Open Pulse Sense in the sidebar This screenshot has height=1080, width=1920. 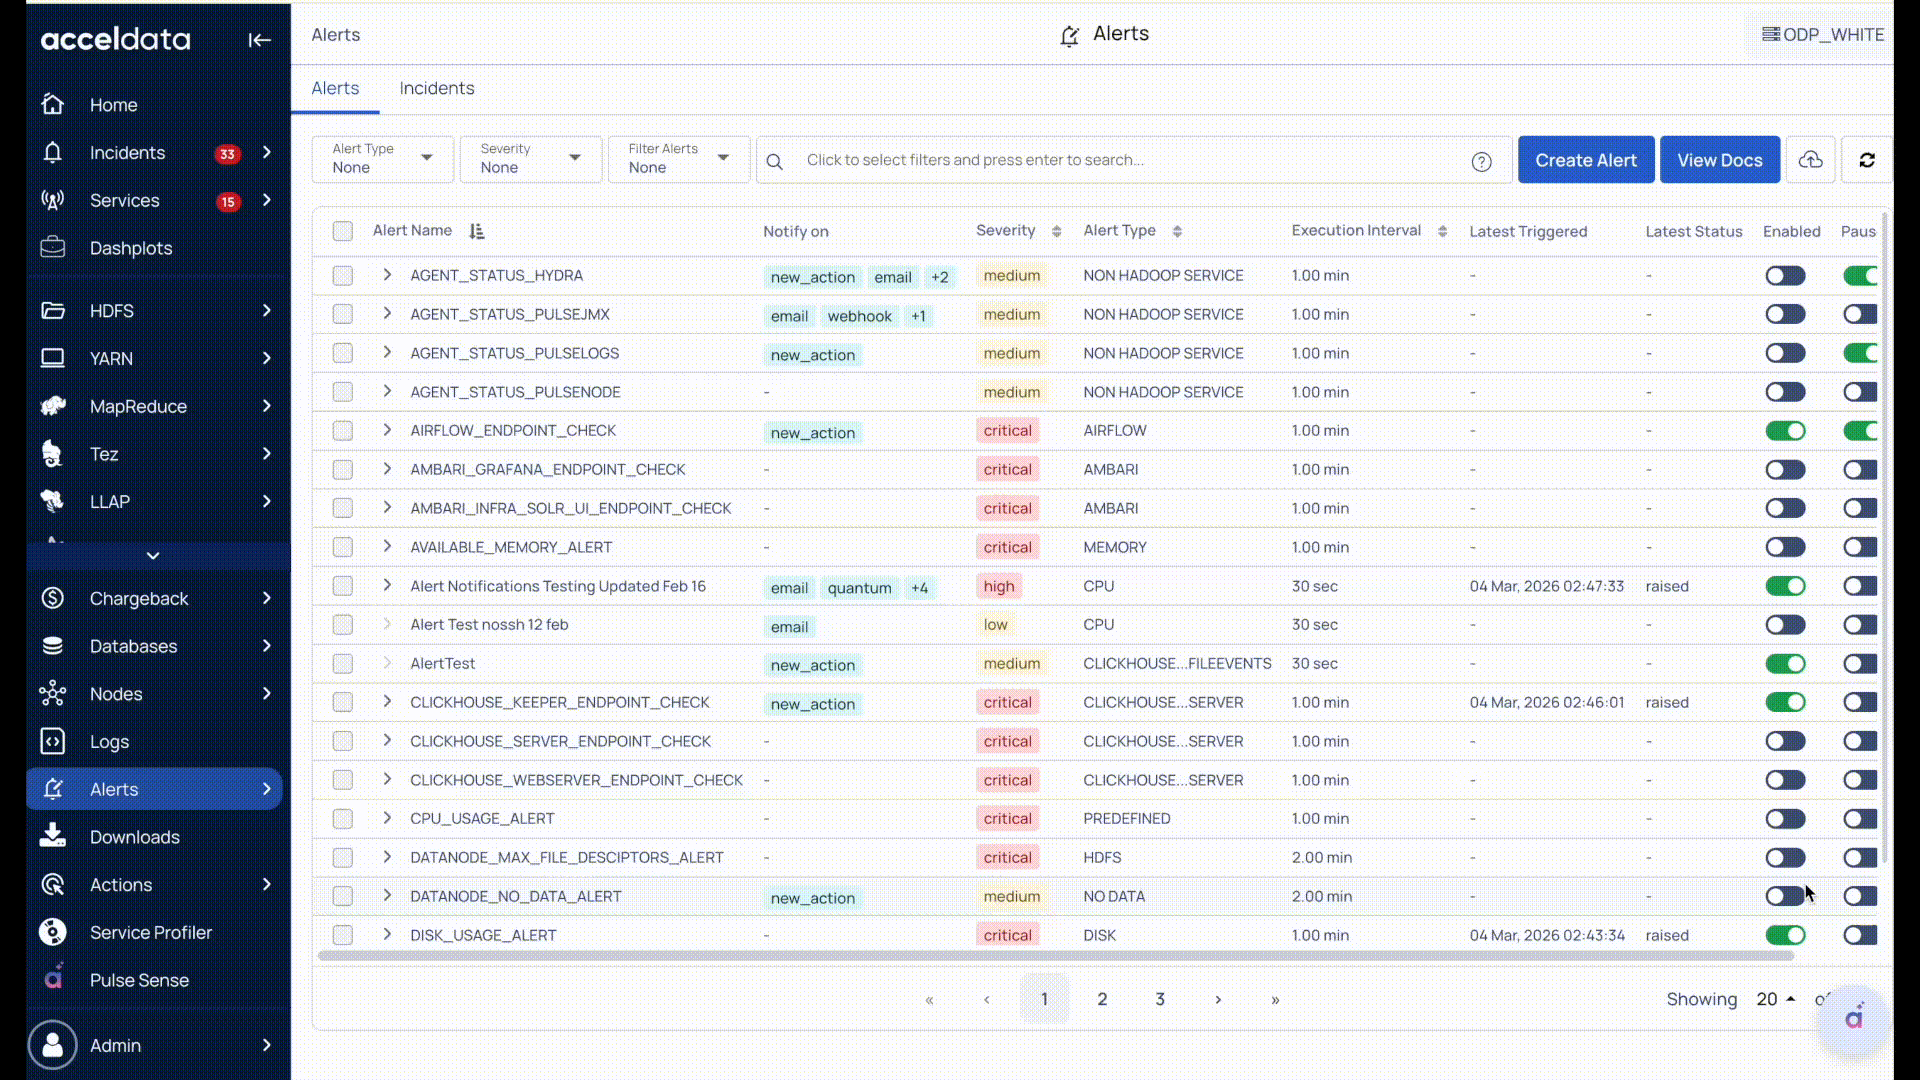[x=139, y=980]
